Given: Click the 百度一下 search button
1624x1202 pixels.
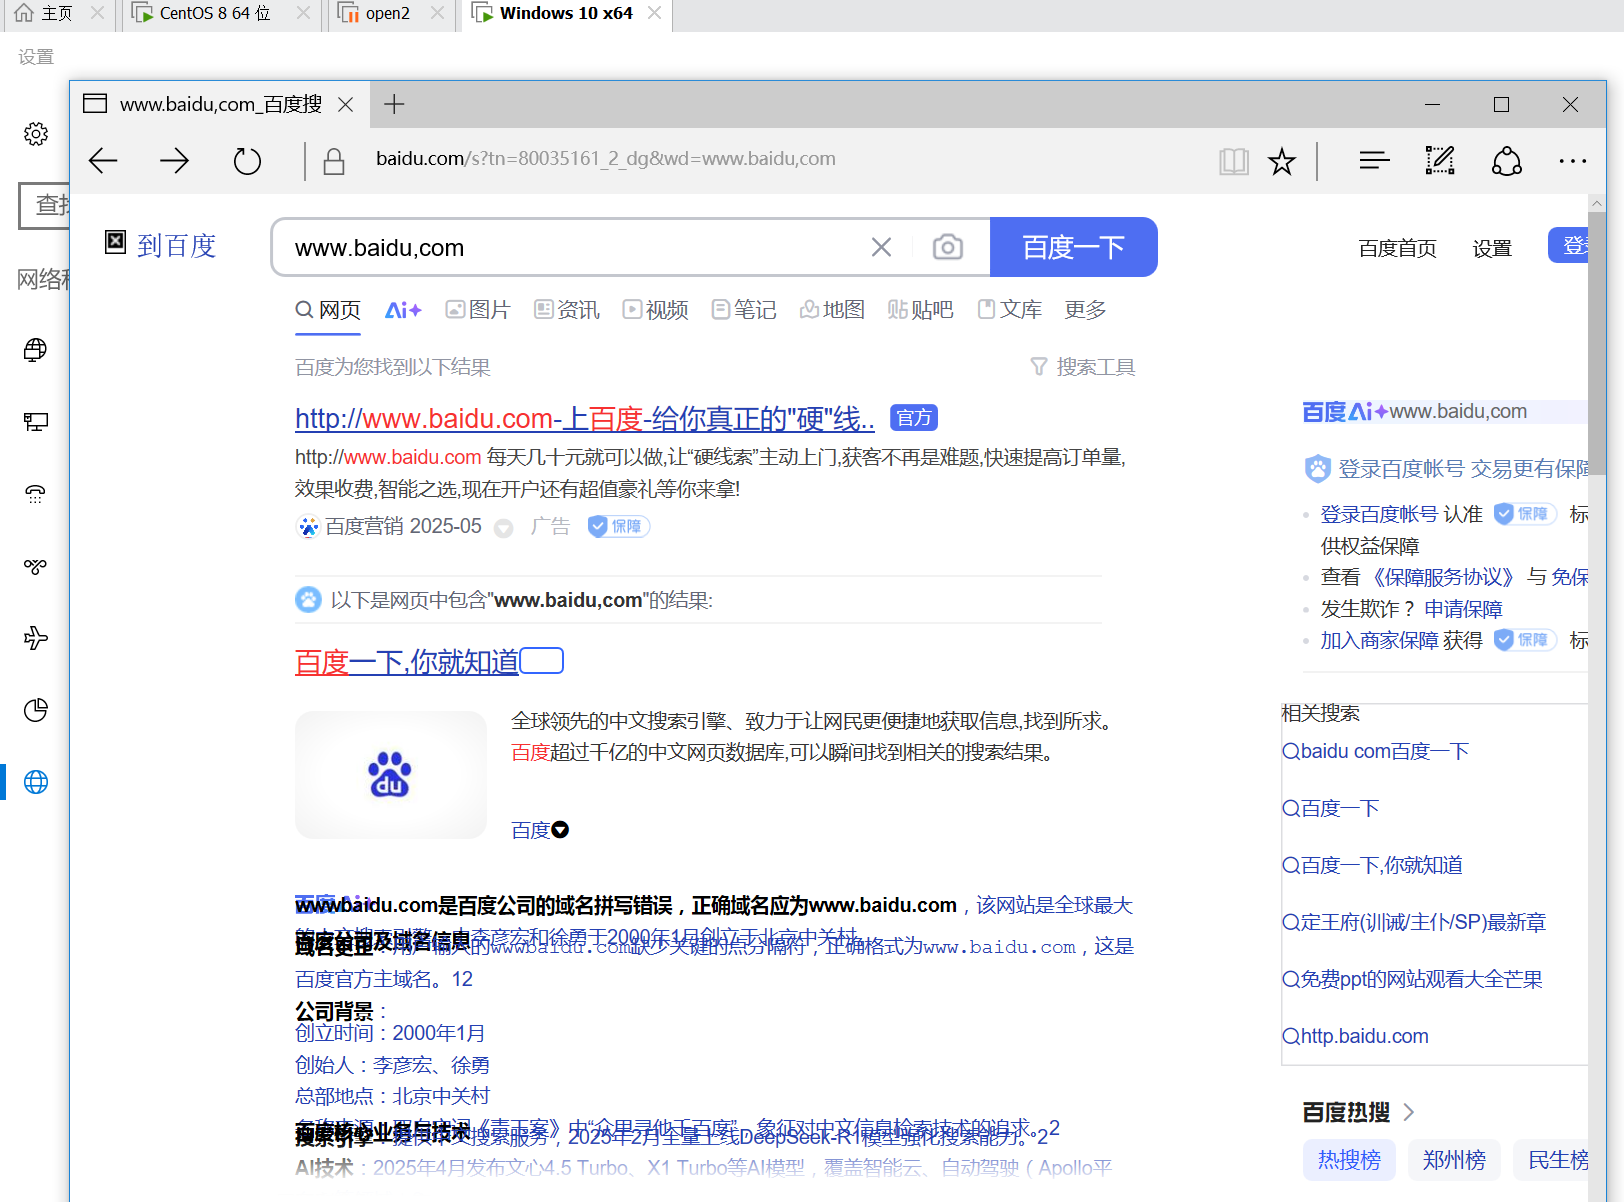Looking at the screenshot, I should [x=1074, y=247].
